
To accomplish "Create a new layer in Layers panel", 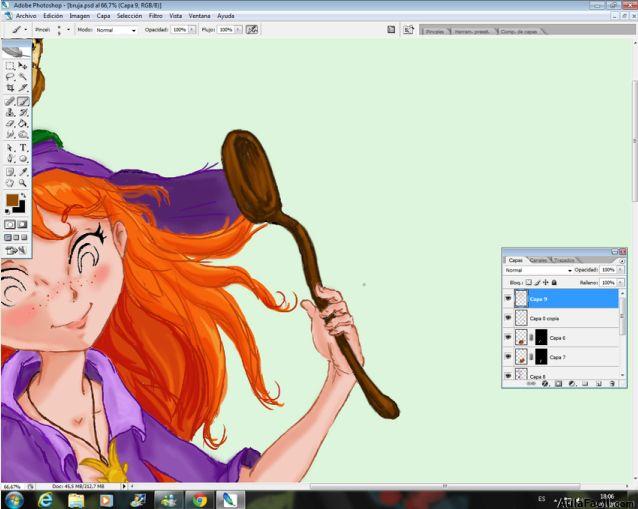I will coord(599,384).
